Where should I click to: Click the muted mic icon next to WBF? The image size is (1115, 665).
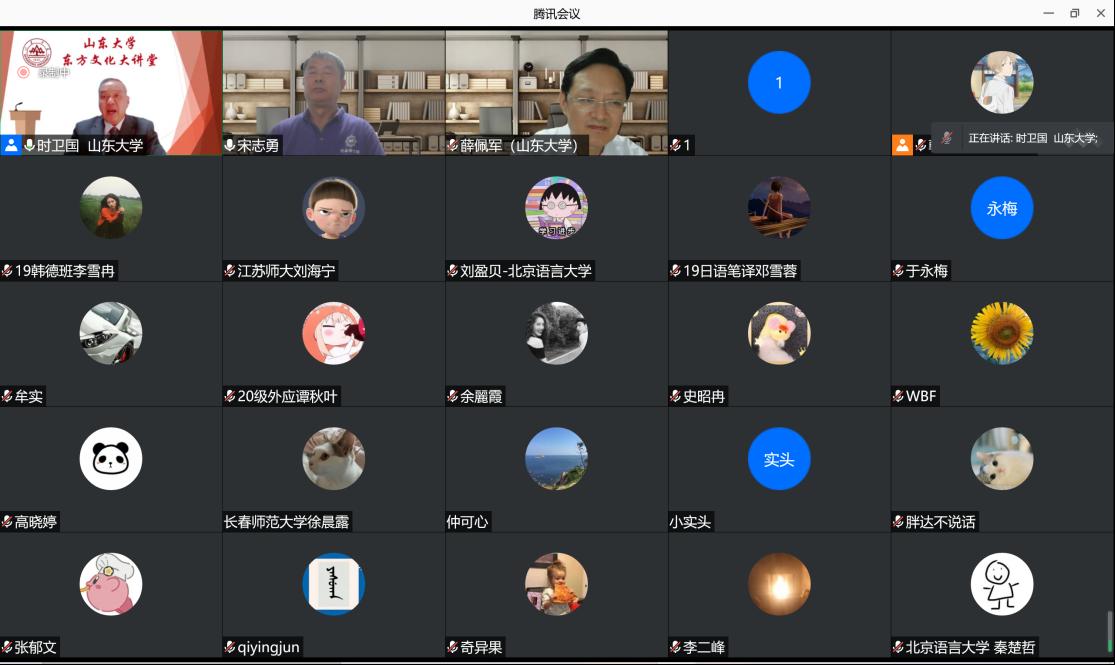[x=898, y=397]
